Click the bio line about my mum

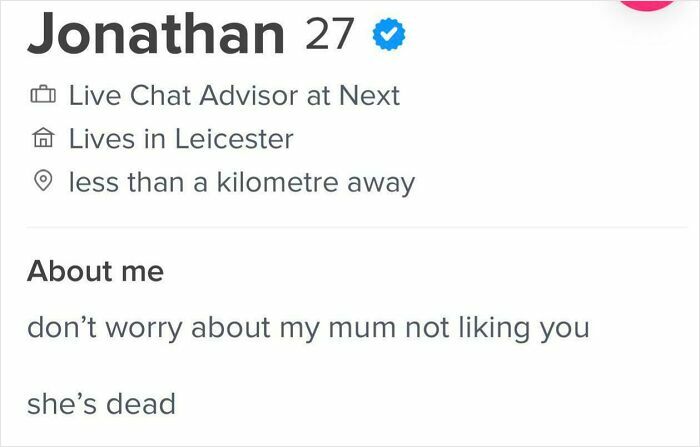tap(308, 328)
